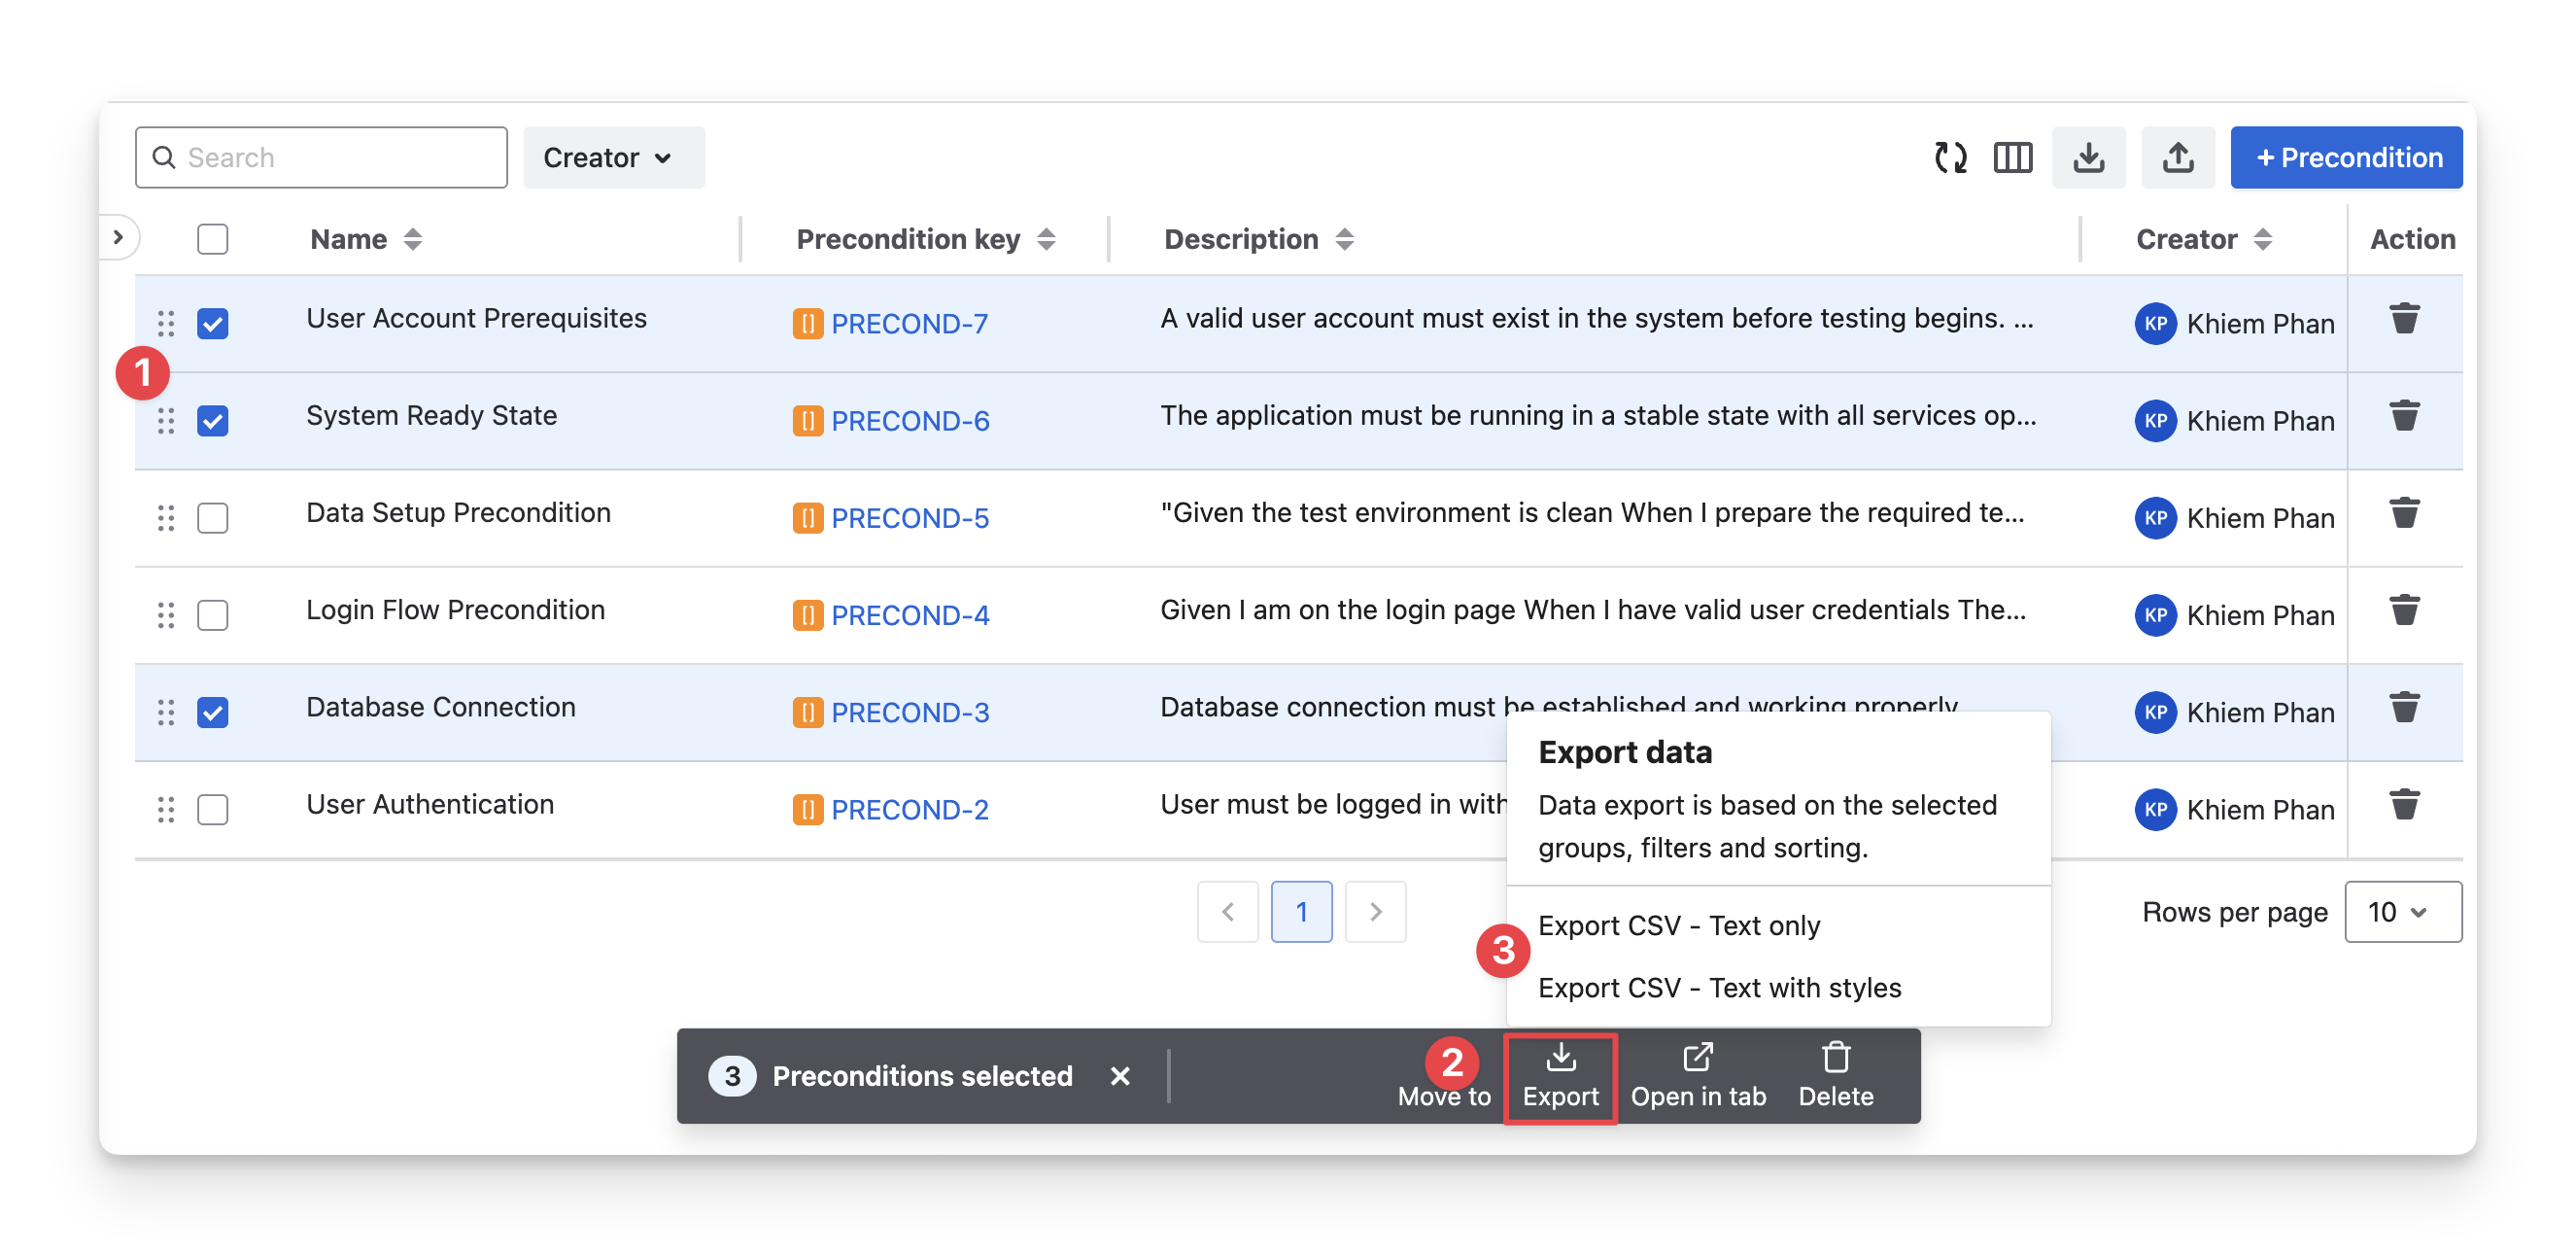
Task: Open the Creator filter dropdown
Action: 613,158
